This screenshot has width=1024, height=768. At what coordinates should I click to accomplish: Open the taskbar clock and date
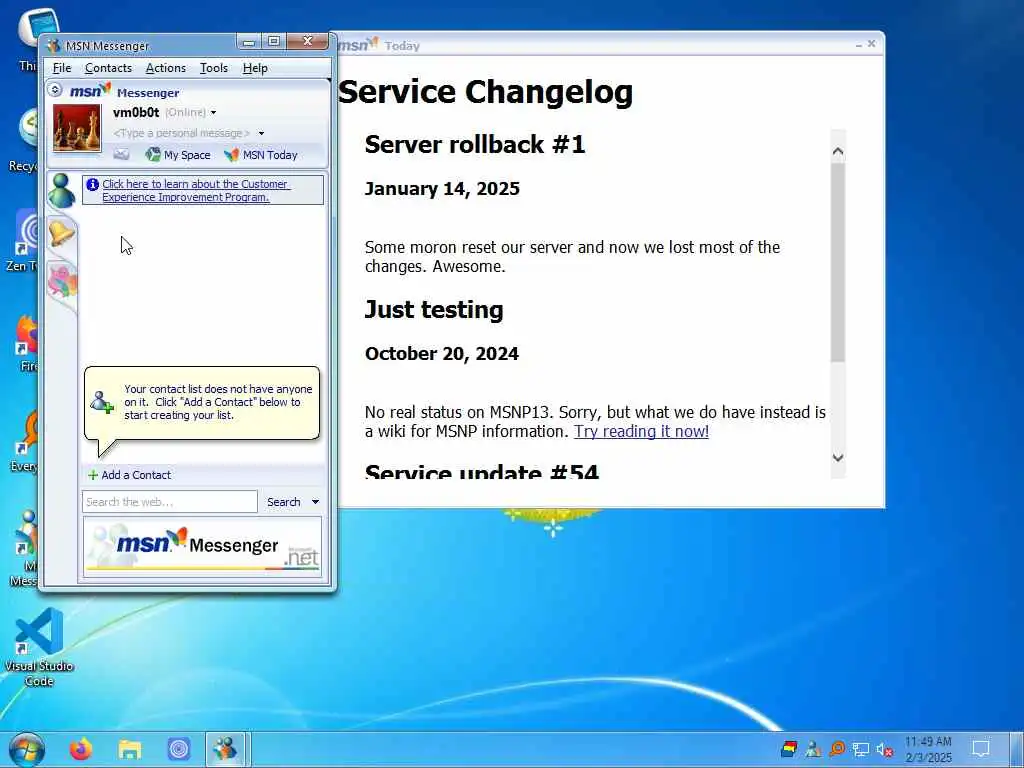(x=928, y=750)
